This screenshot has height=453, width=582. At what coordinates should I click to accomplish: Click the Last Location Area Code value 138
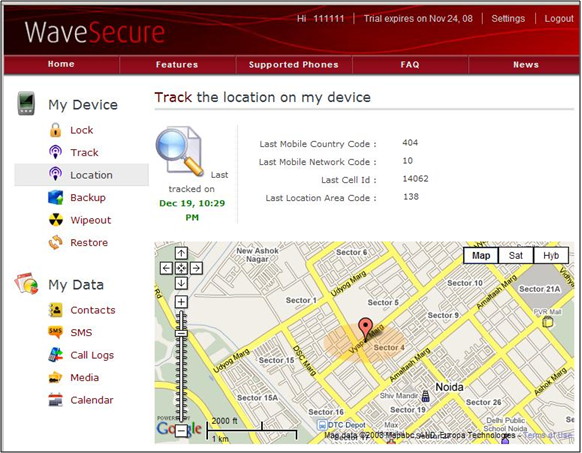pos(411,196)
